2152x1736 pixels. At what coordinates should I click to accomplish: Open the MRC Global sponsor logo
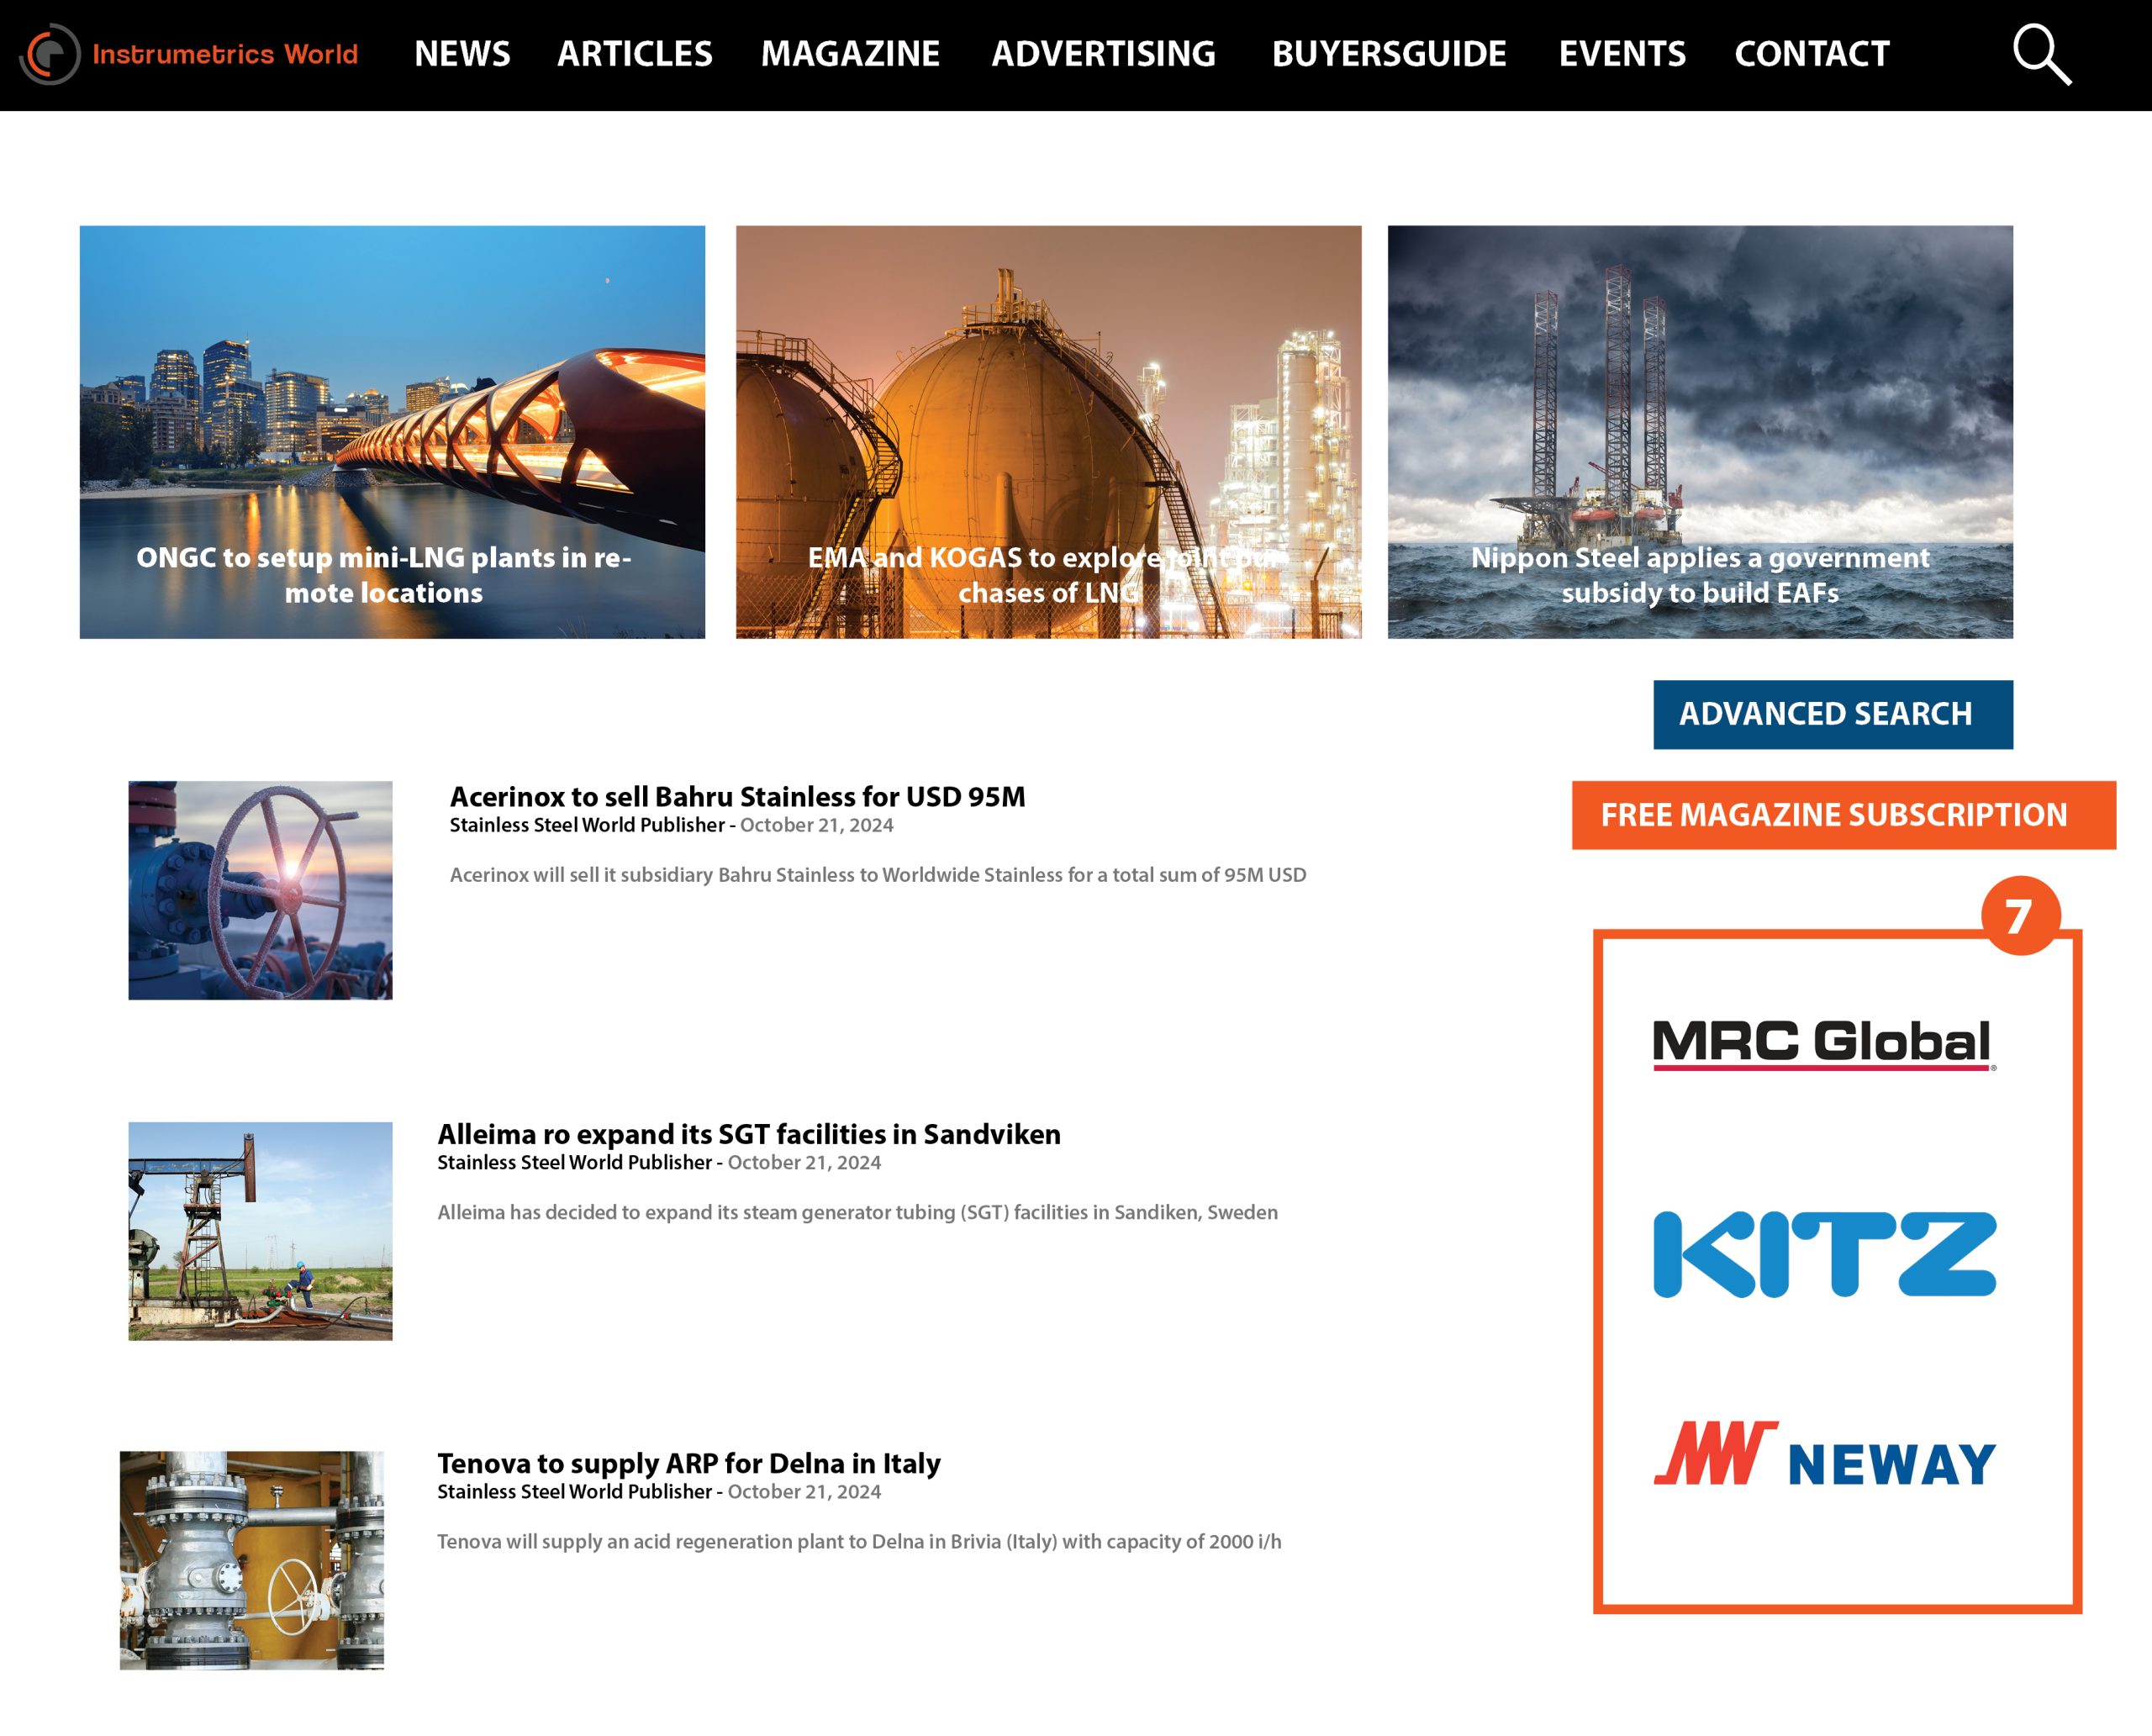(1823, 1043)
